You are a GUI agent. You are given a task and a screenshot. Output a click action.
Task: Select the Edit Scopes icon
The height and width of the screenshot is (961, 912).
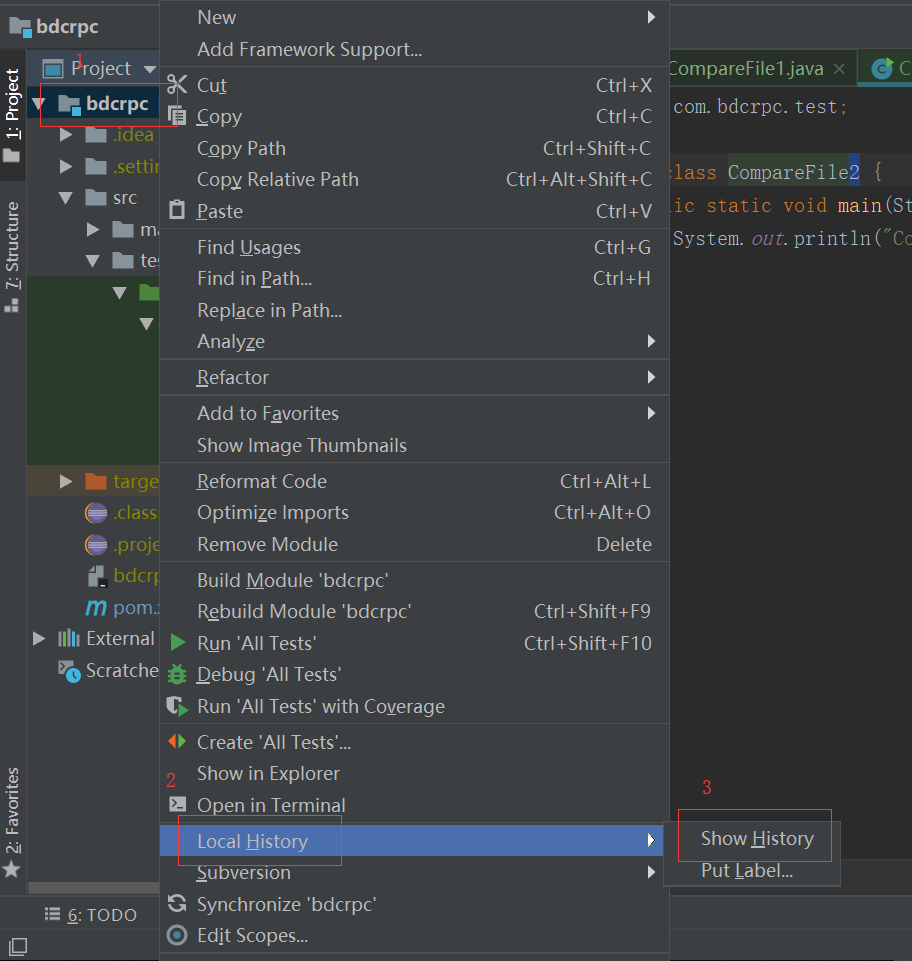[176, 935]
